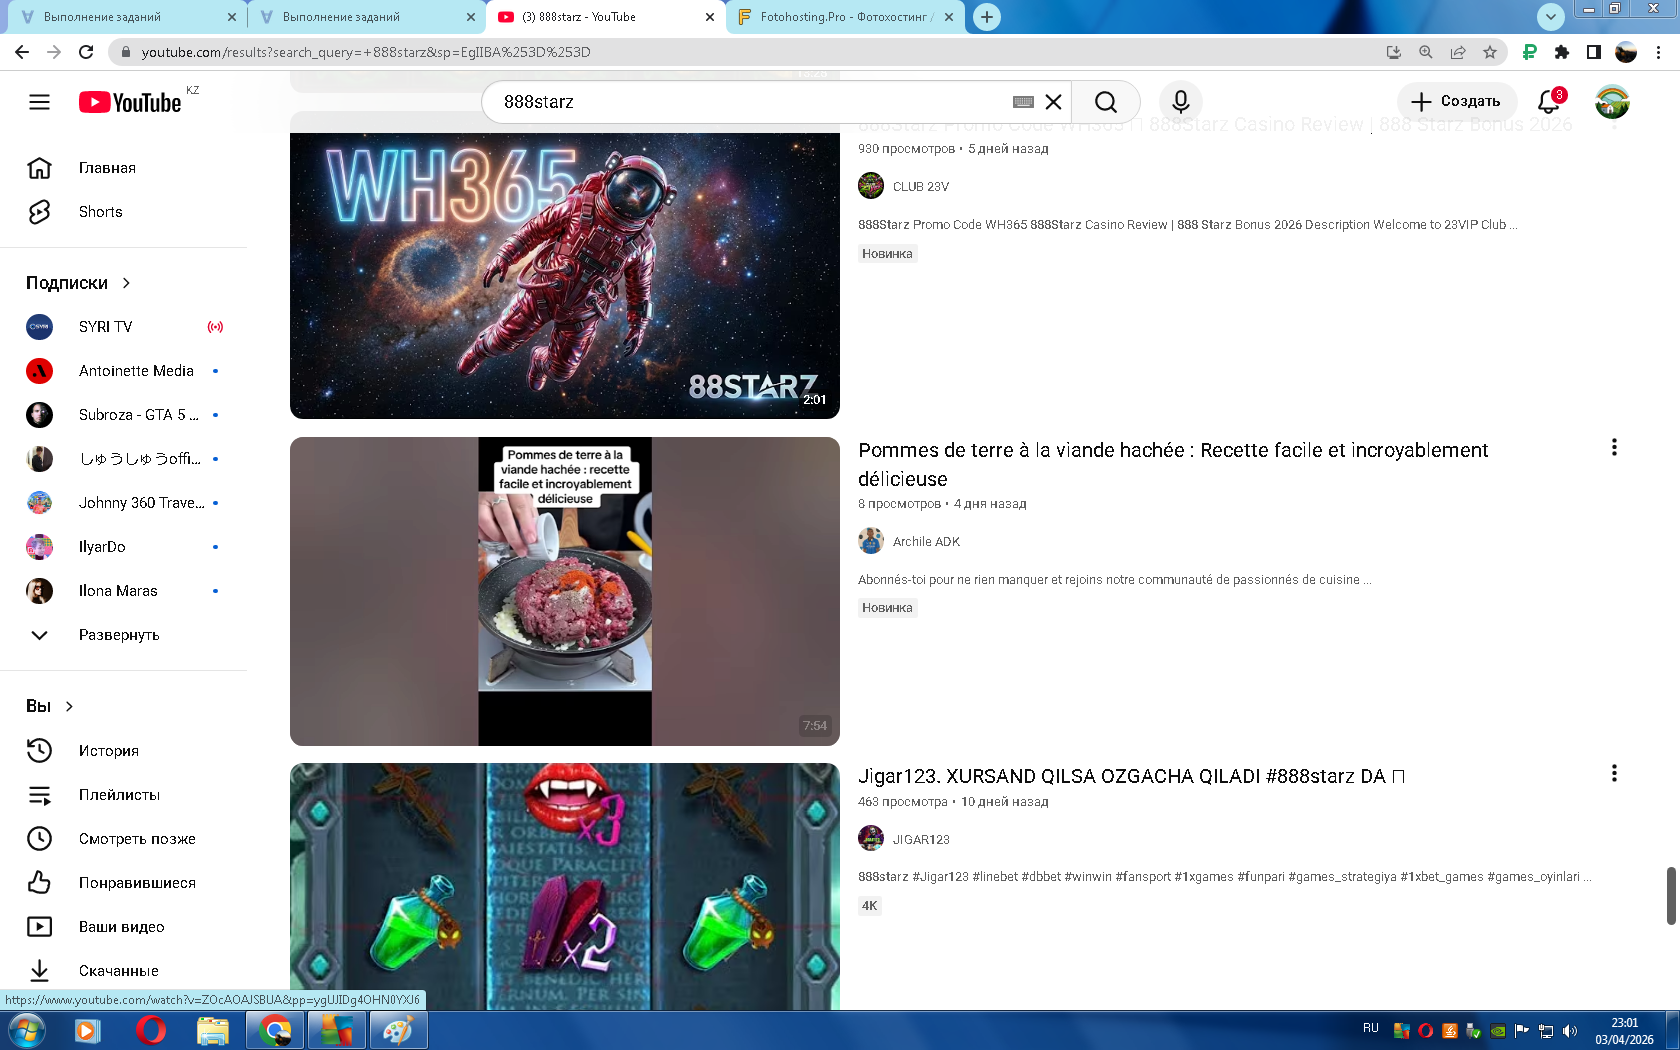The width and height of the screenshot is (1680, 1050).
Task: Open the YouTube guide hamburger menu
Action: [39, 102]
